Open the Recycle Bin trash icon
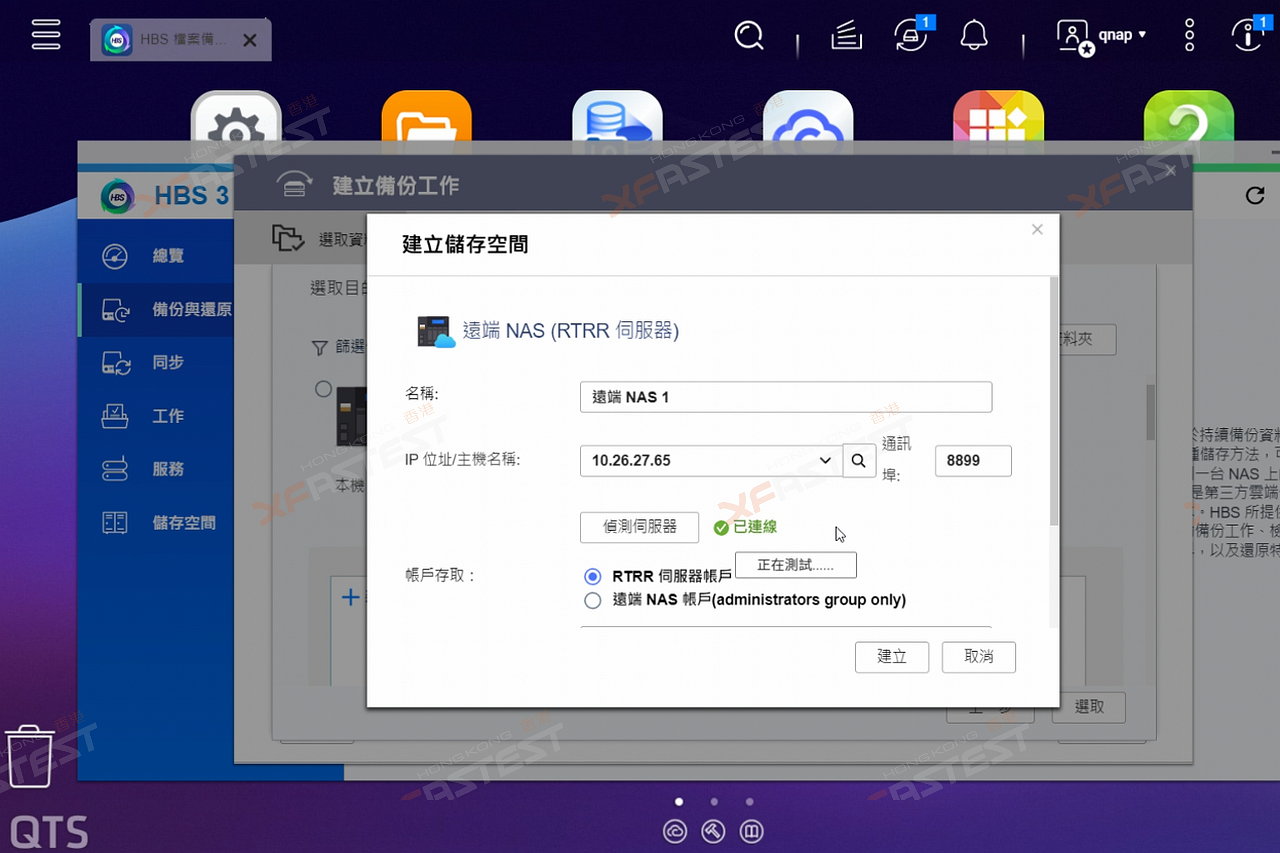The image size is (1280, 853). click(29, 758)
